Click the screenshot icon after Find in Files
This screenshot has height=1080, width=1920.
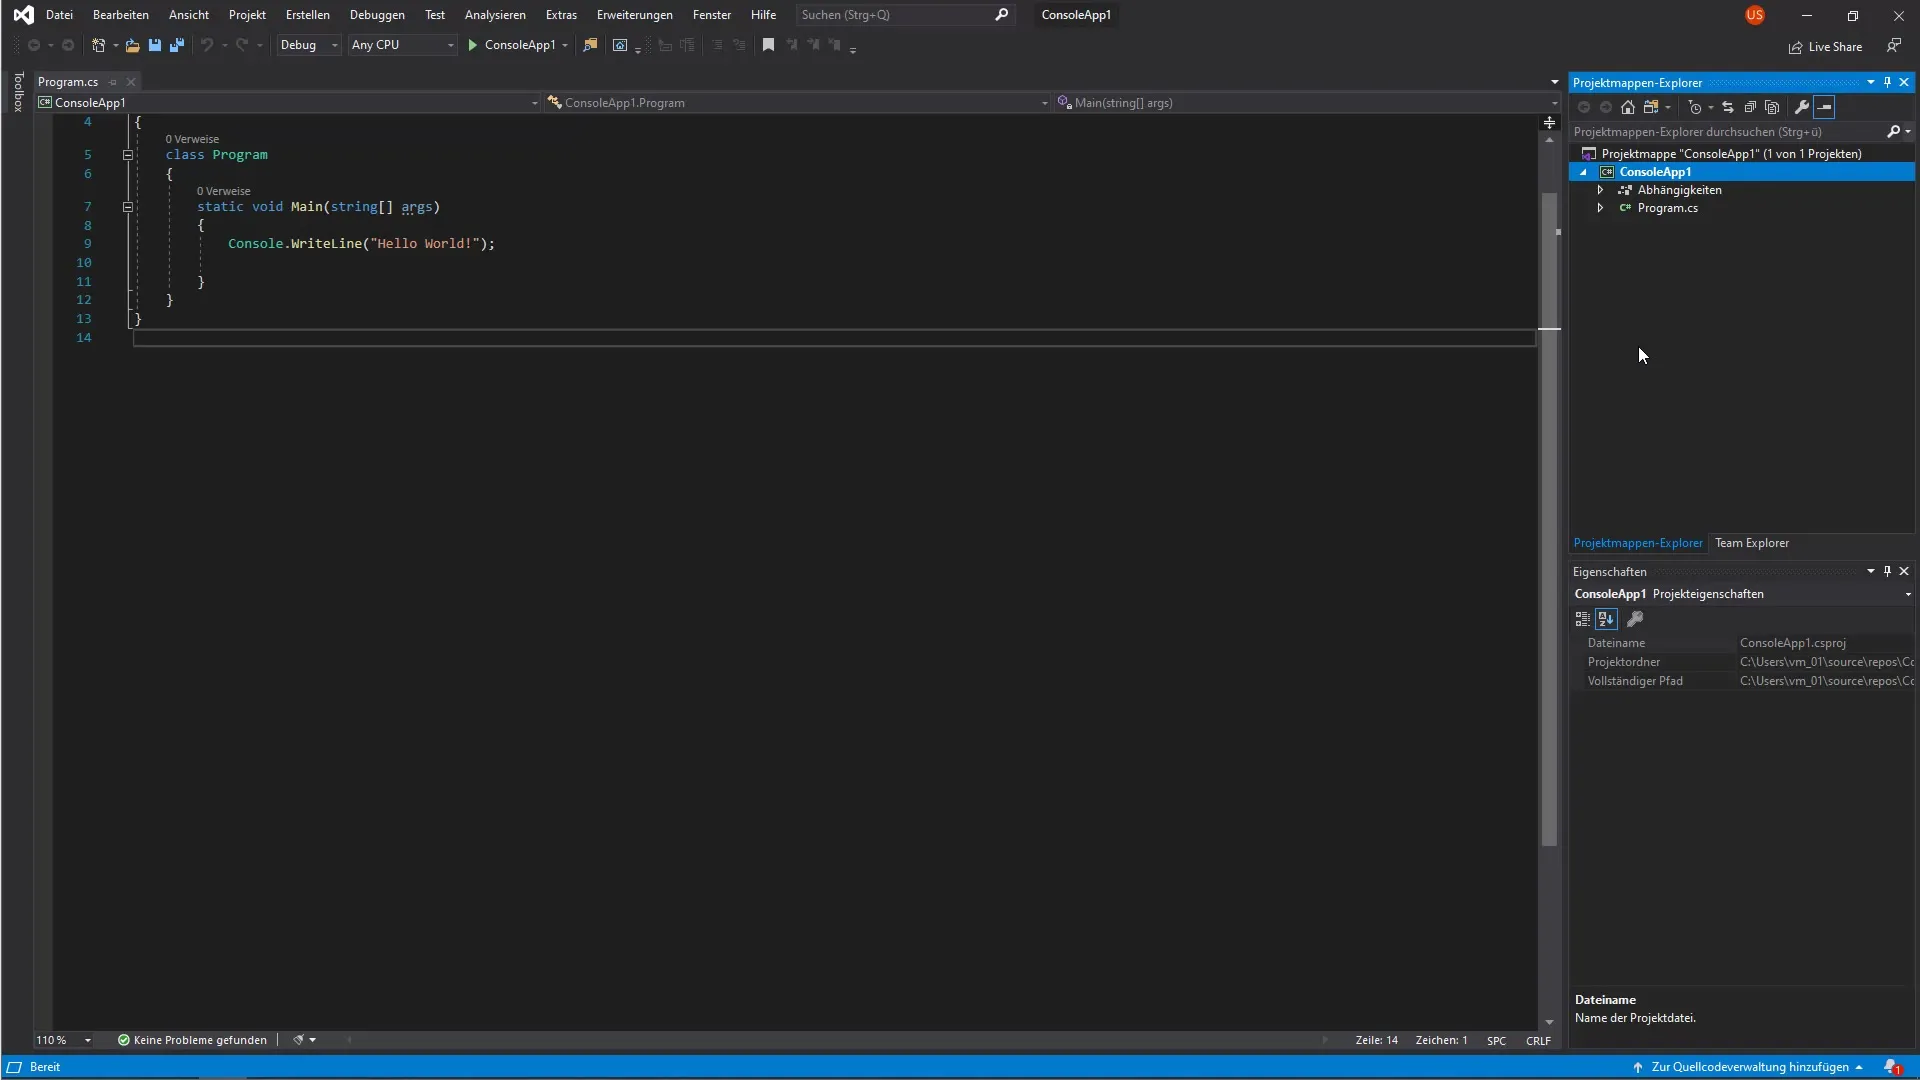620,45
